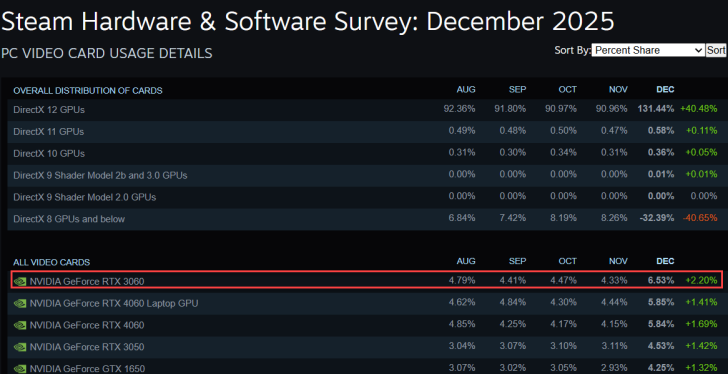
Task: Click the DirectX 11 GPUs row label
Action: pyautogui.click(x=49, y=132)
